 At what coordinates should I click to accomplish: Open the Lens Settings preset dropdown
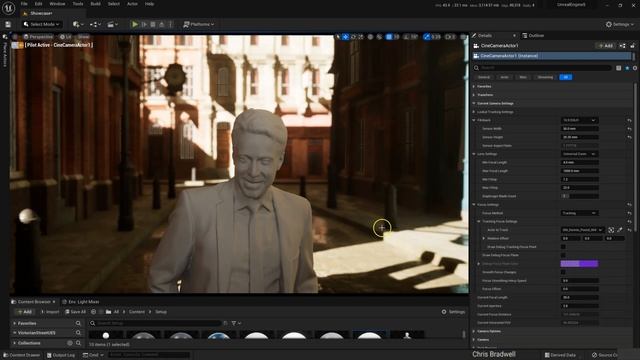[579, 154]
